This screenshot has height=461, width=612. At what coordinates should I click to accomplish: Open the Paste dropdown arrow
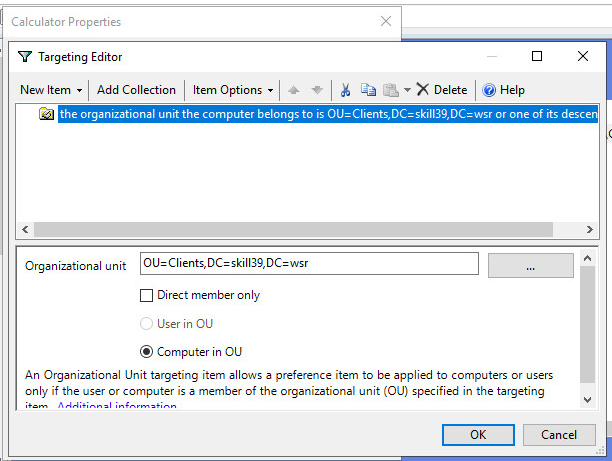(407, 90)
